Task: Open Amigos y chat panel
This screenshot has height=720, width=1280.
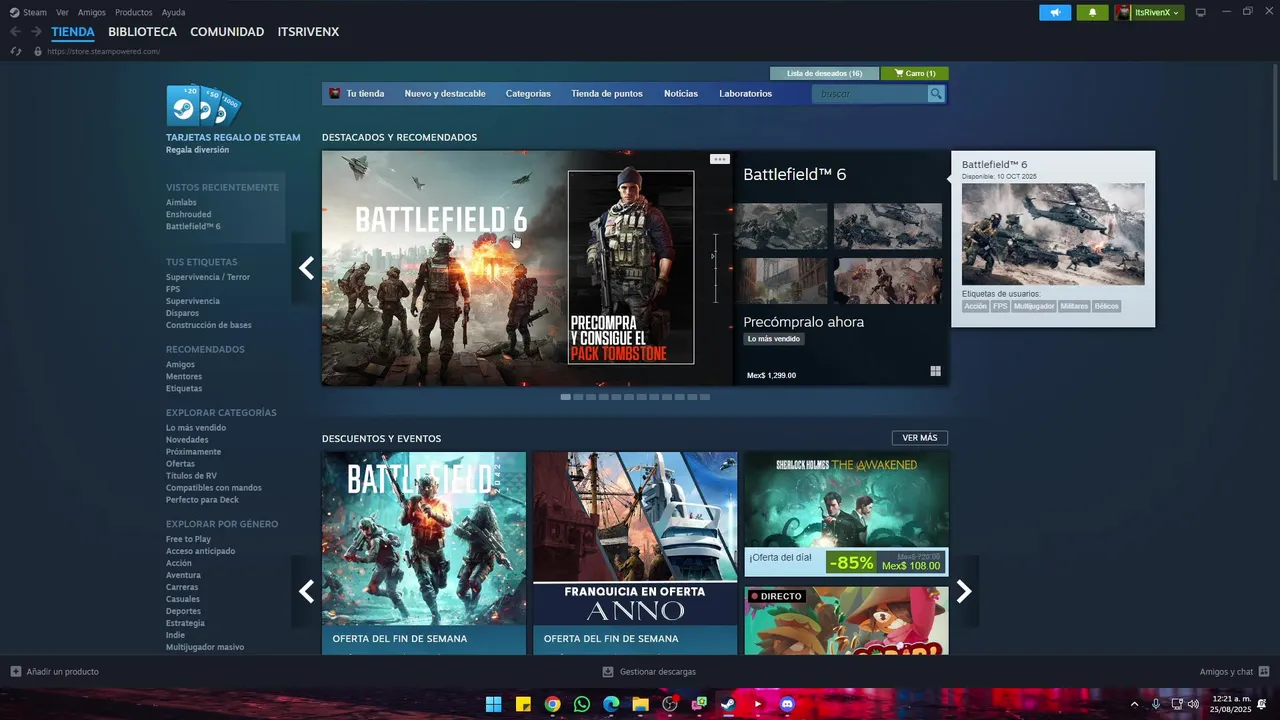Action: click(1234, 672)
